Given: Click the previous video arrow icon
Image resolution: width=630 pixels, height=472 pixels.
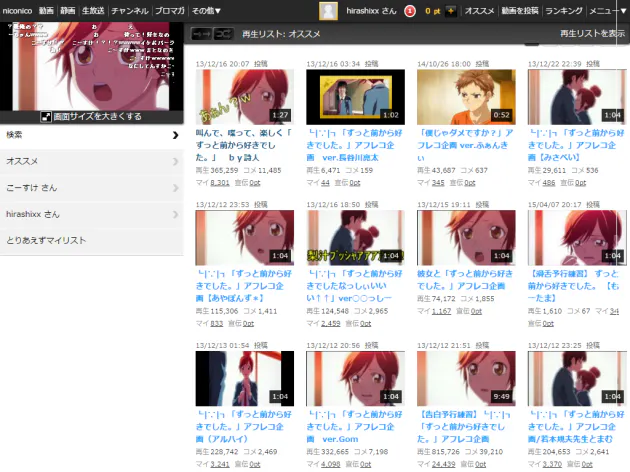Looking at the screenshot, I should 200,34.
